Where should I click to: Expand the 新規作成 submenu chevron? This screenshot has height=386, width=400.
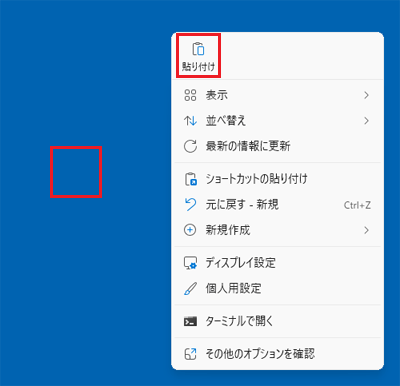(366, 230)
